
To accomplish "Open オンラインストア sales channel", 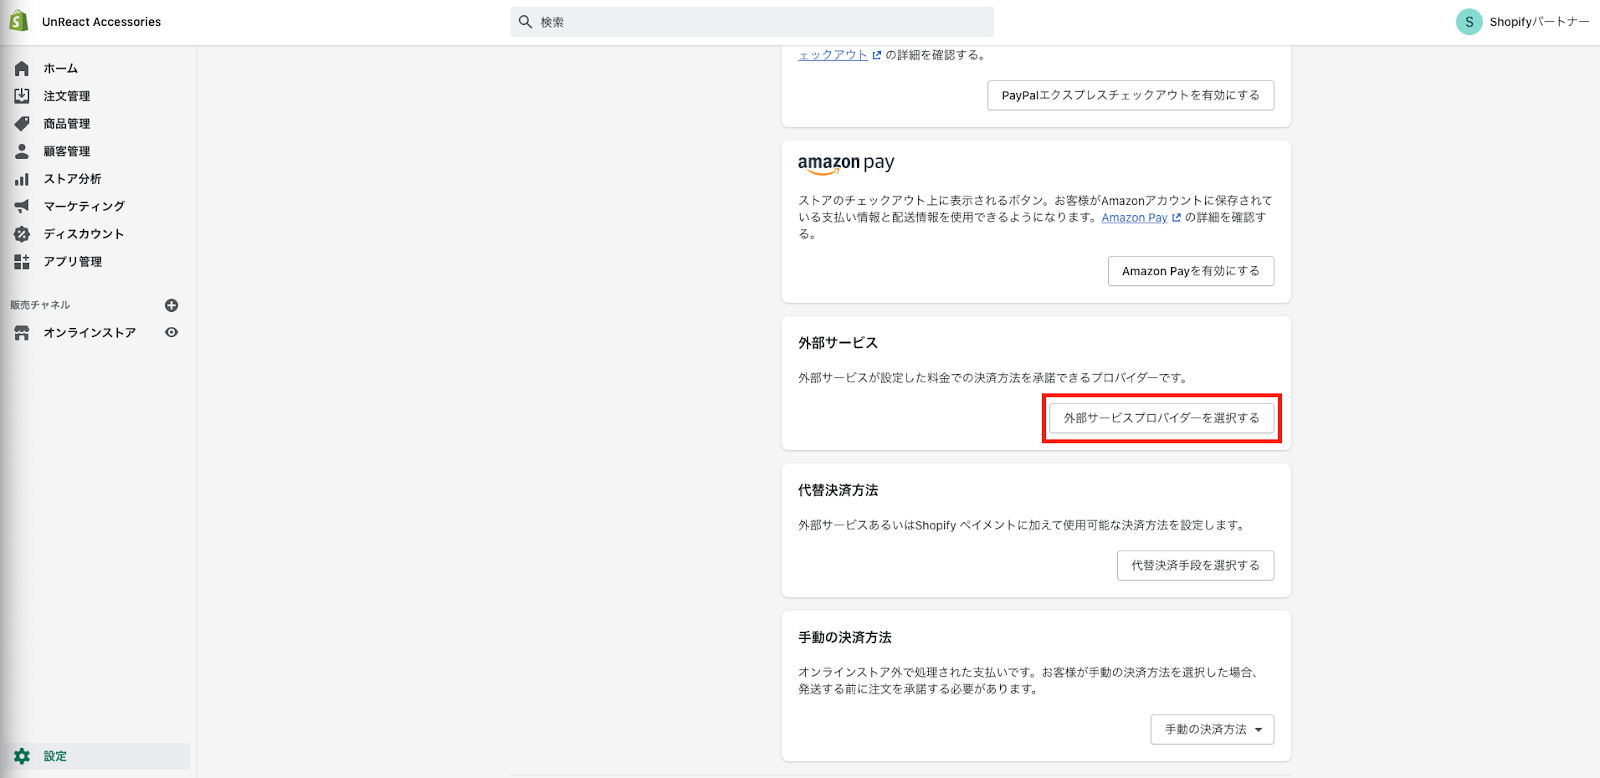I will click(x=89, y=333).
